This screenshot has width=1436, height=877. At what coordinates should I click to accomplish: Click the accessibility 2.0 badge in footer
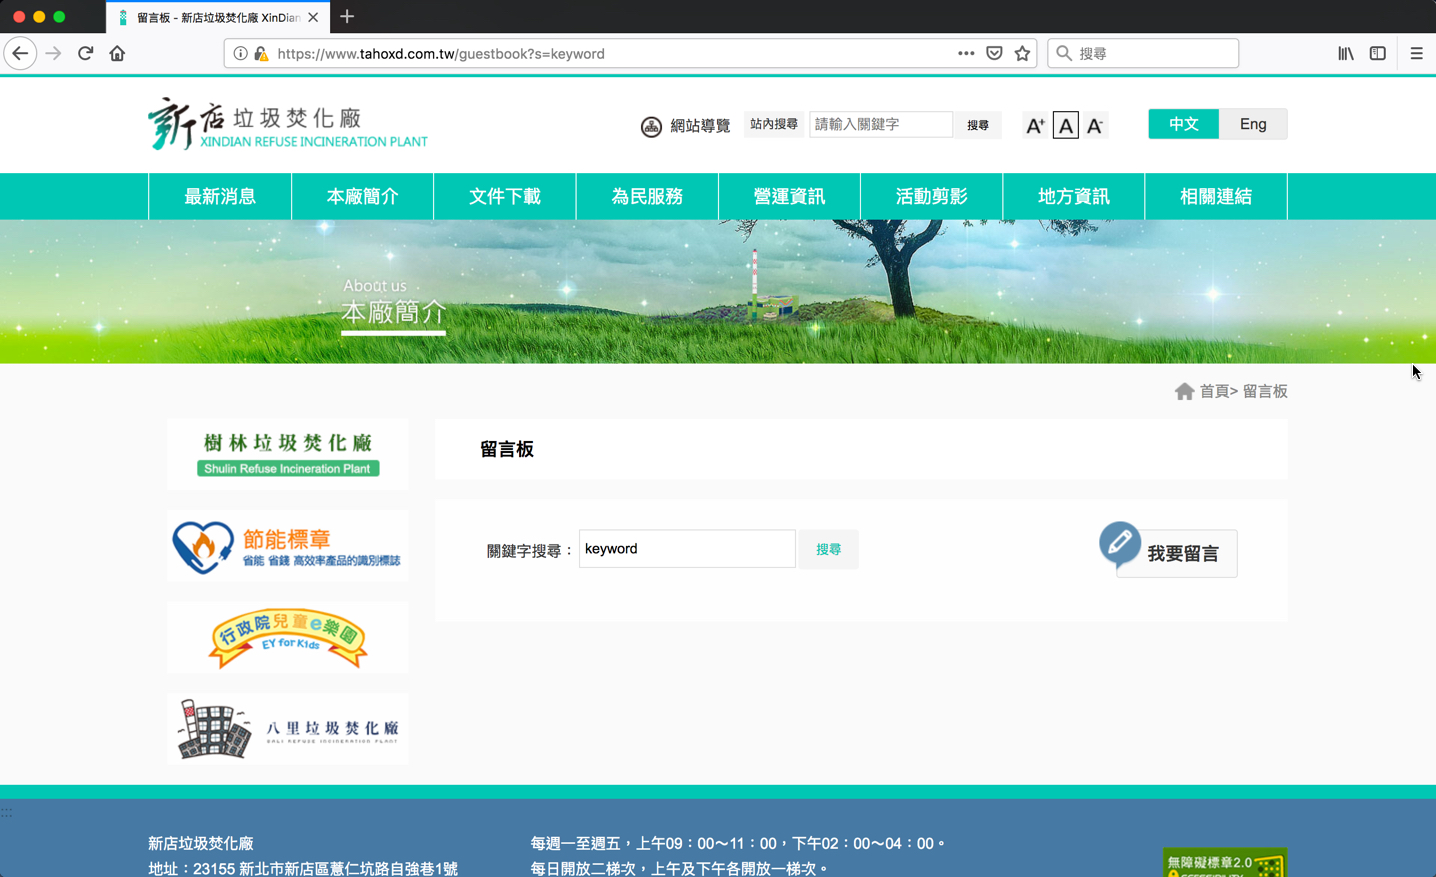(x=1225, y=863)
